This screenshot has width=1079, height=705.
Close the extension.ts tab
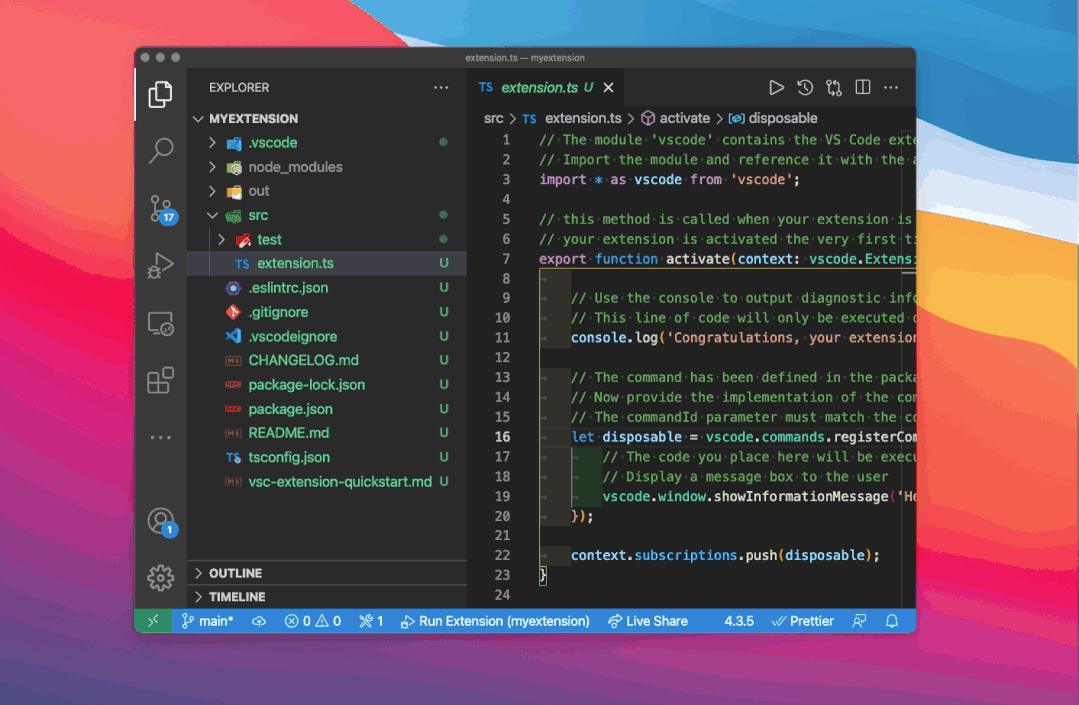(608, 87)
